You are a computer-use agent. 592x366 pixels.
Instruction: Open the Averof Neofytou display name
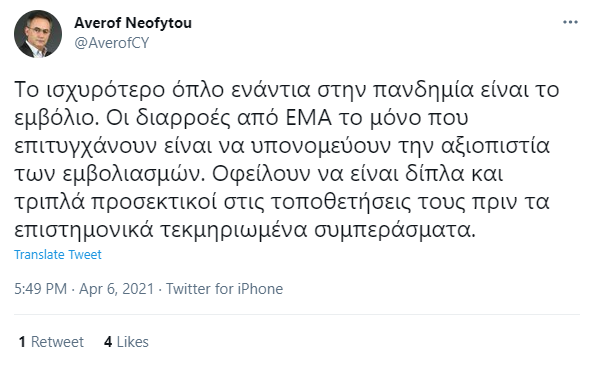coord(133,23)
